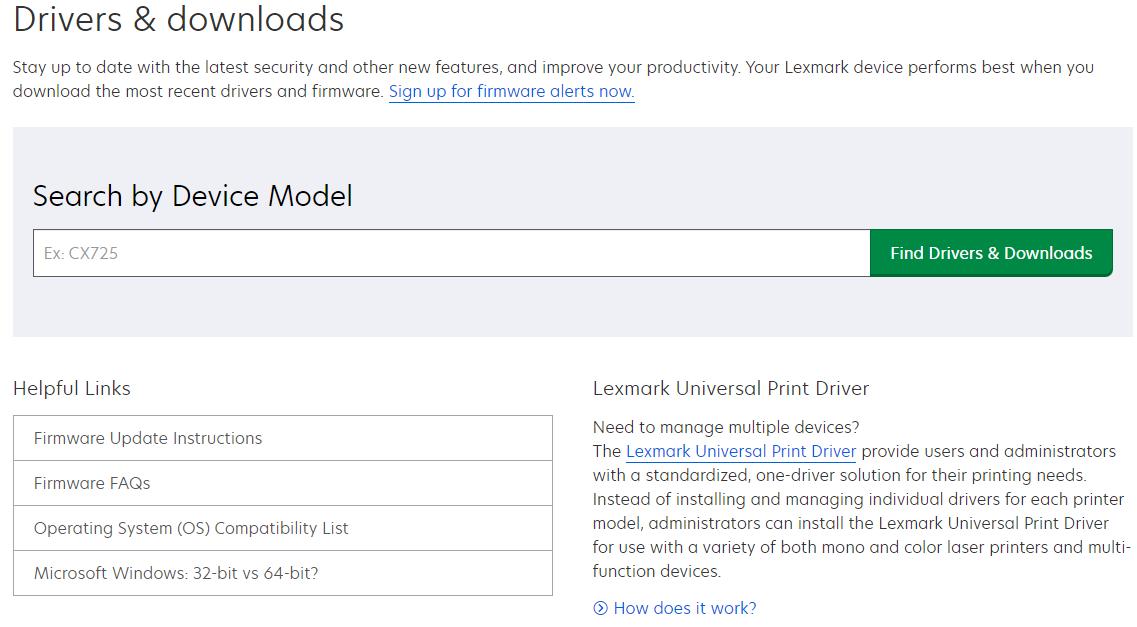Click the Helpful Links section title

72,389
